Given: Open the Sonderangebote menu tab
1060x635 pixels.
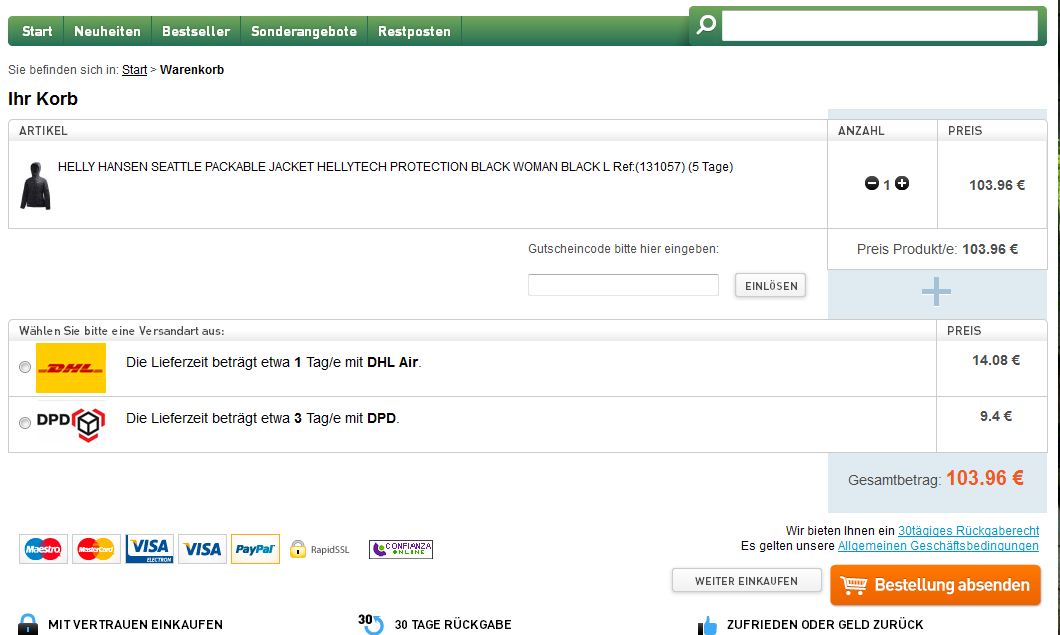Looking at the screenshot, I should tap(304, 31).
